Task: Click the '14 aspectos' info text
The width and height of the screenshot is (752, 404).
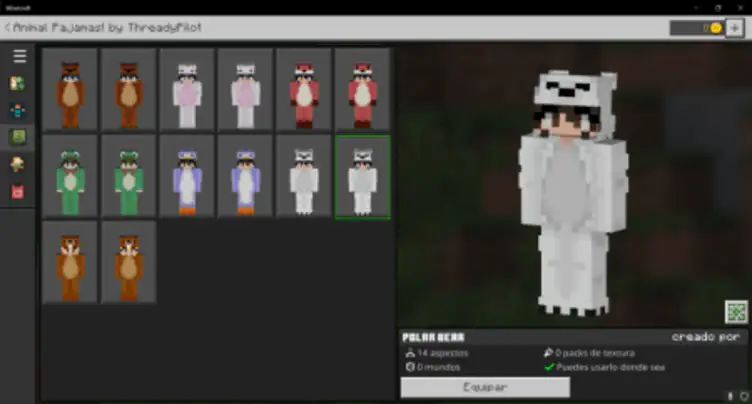Action: (442, 353)
